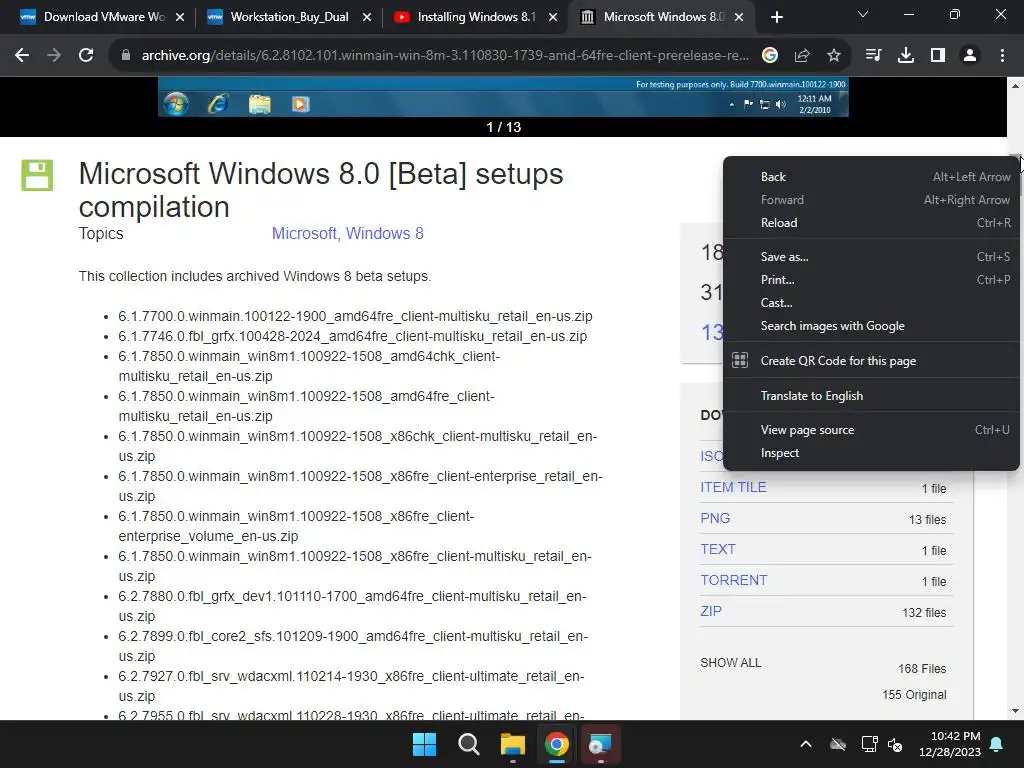Click the green floppy disk software icon
This screenshot has width=1024, height=768.
pos(37,175)
